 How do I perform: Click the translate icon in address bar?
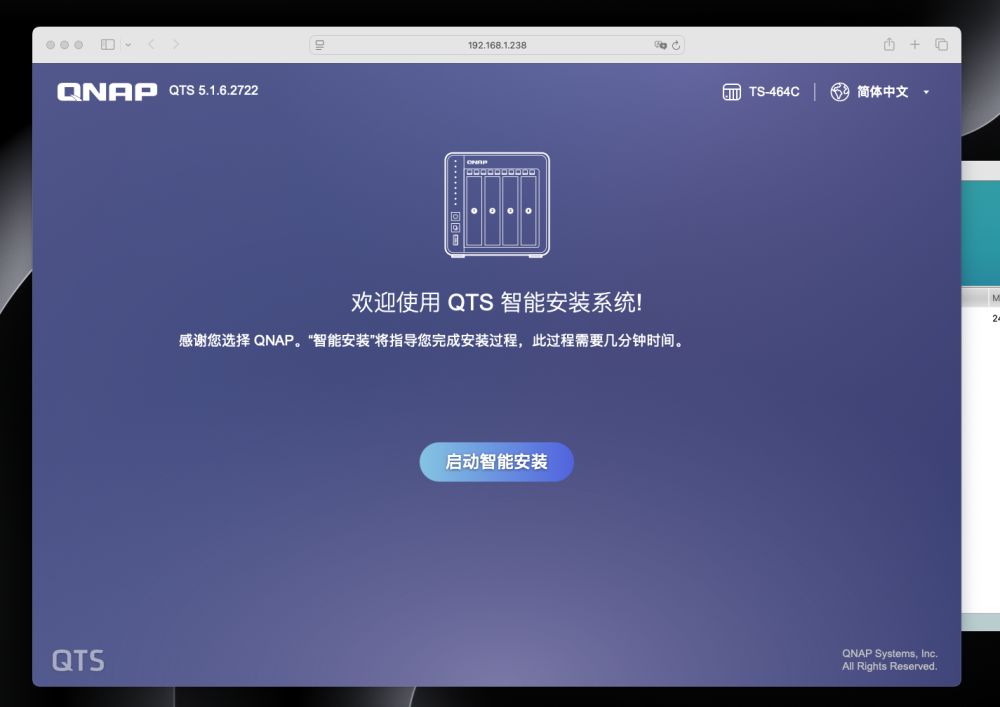click(x=660, y=45)
